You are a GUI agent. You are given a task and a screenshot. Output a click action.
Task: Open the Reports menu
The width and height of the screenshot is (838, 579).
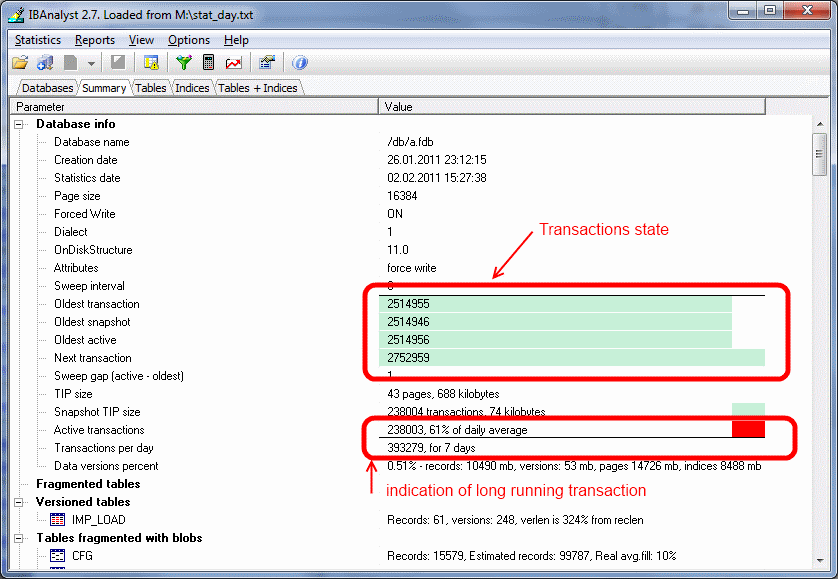click(x=95, y=40)
